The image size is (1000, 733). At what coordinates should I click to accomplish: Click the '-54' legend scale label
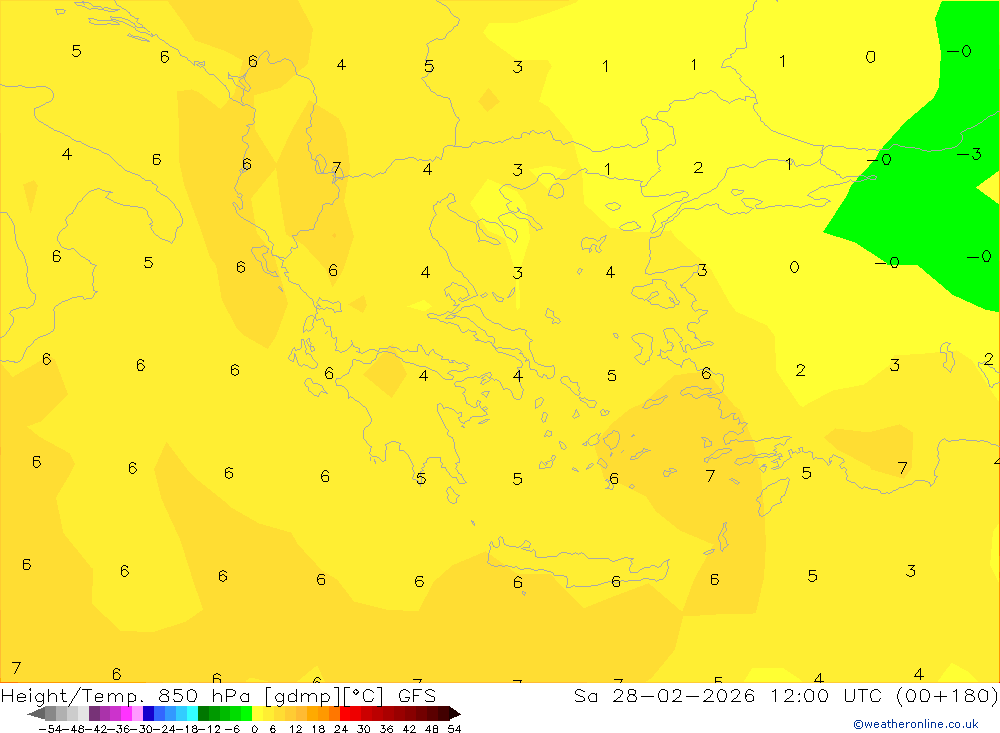pyautogui.click(x=50, y=729)
